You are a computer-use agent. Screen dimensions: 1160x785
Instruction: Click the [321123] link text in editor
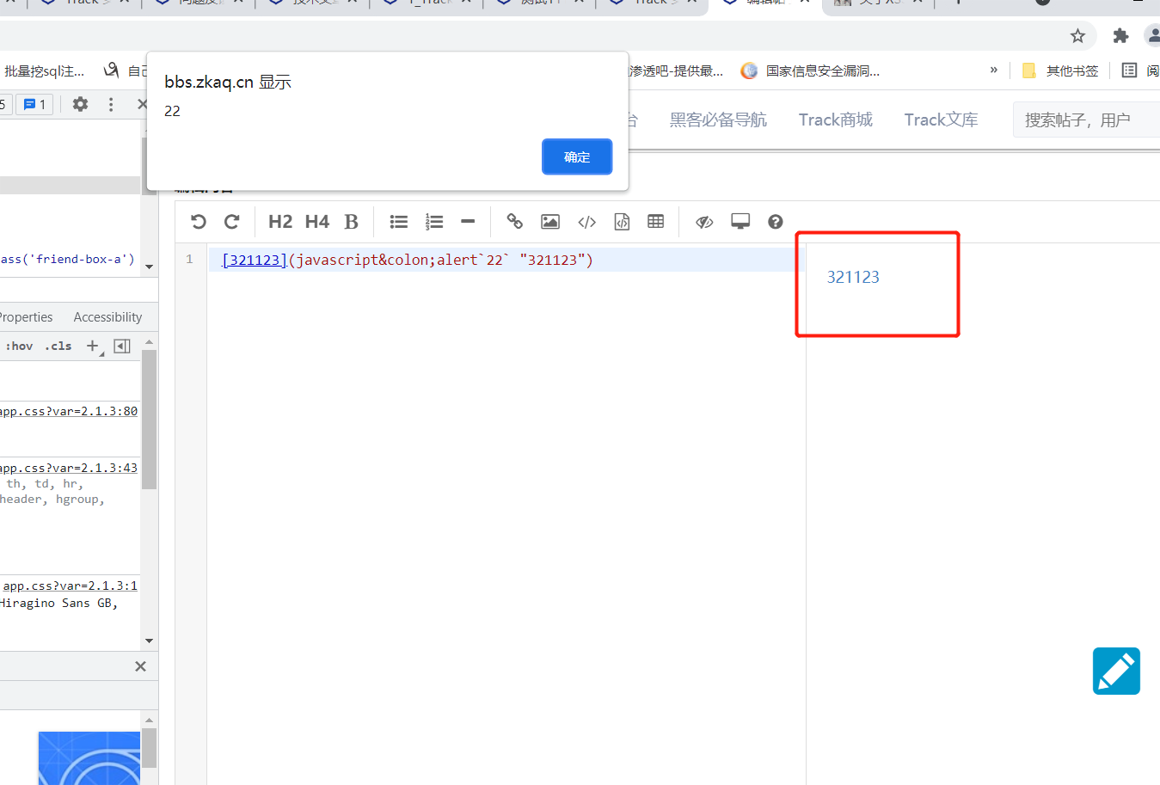tap(254, 260)
